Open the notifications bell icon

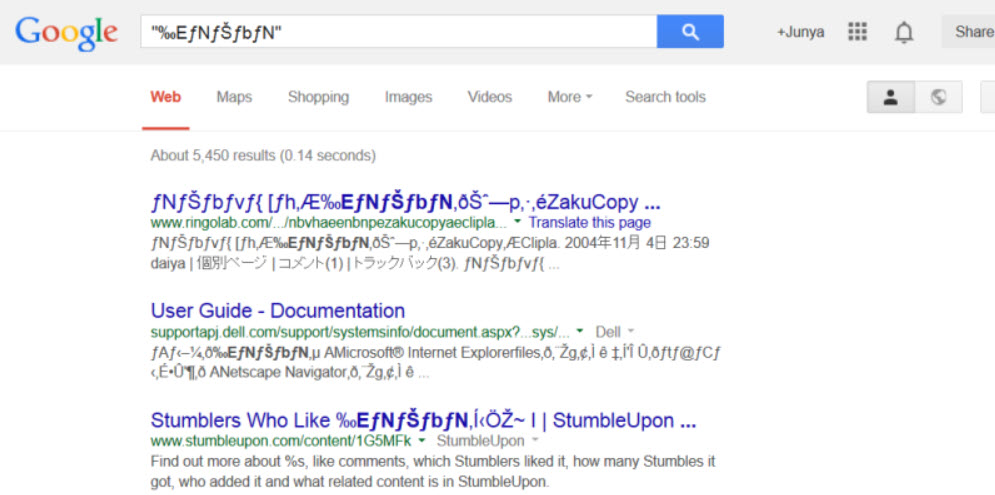pos(904,32)
